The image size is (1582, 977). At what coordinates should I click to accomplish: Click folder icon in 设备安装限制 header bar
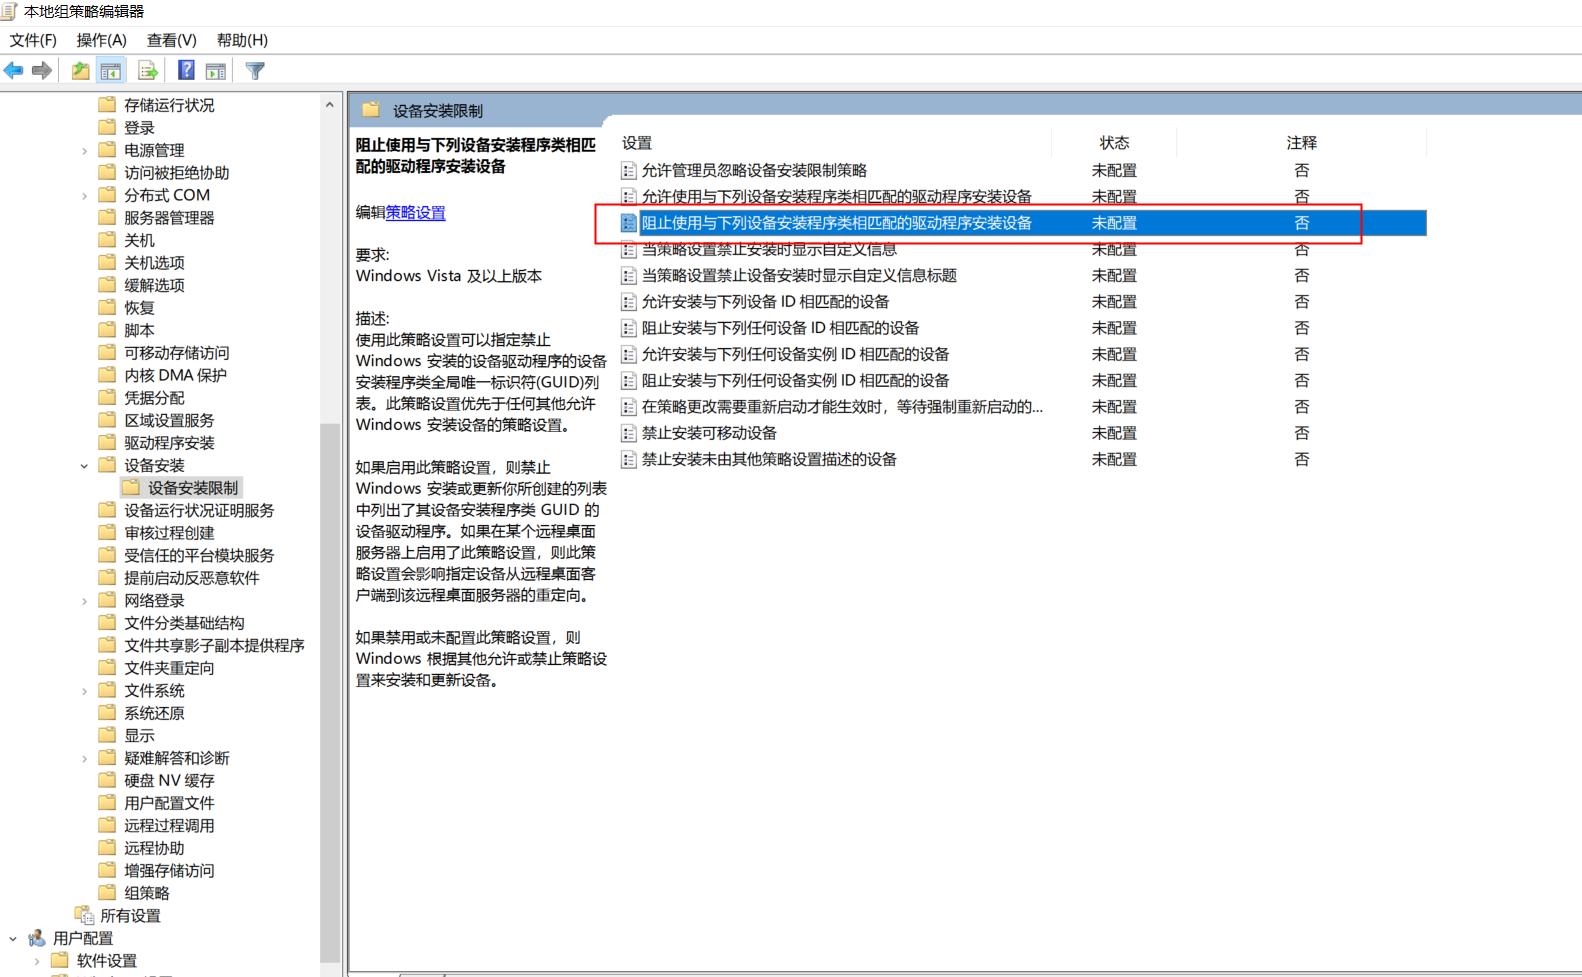[371, 110]
